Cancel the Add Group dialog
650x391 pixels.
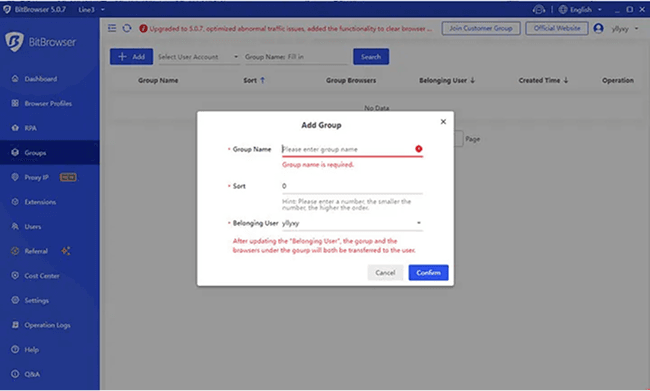pyautogui.click(x=385, y=272)
